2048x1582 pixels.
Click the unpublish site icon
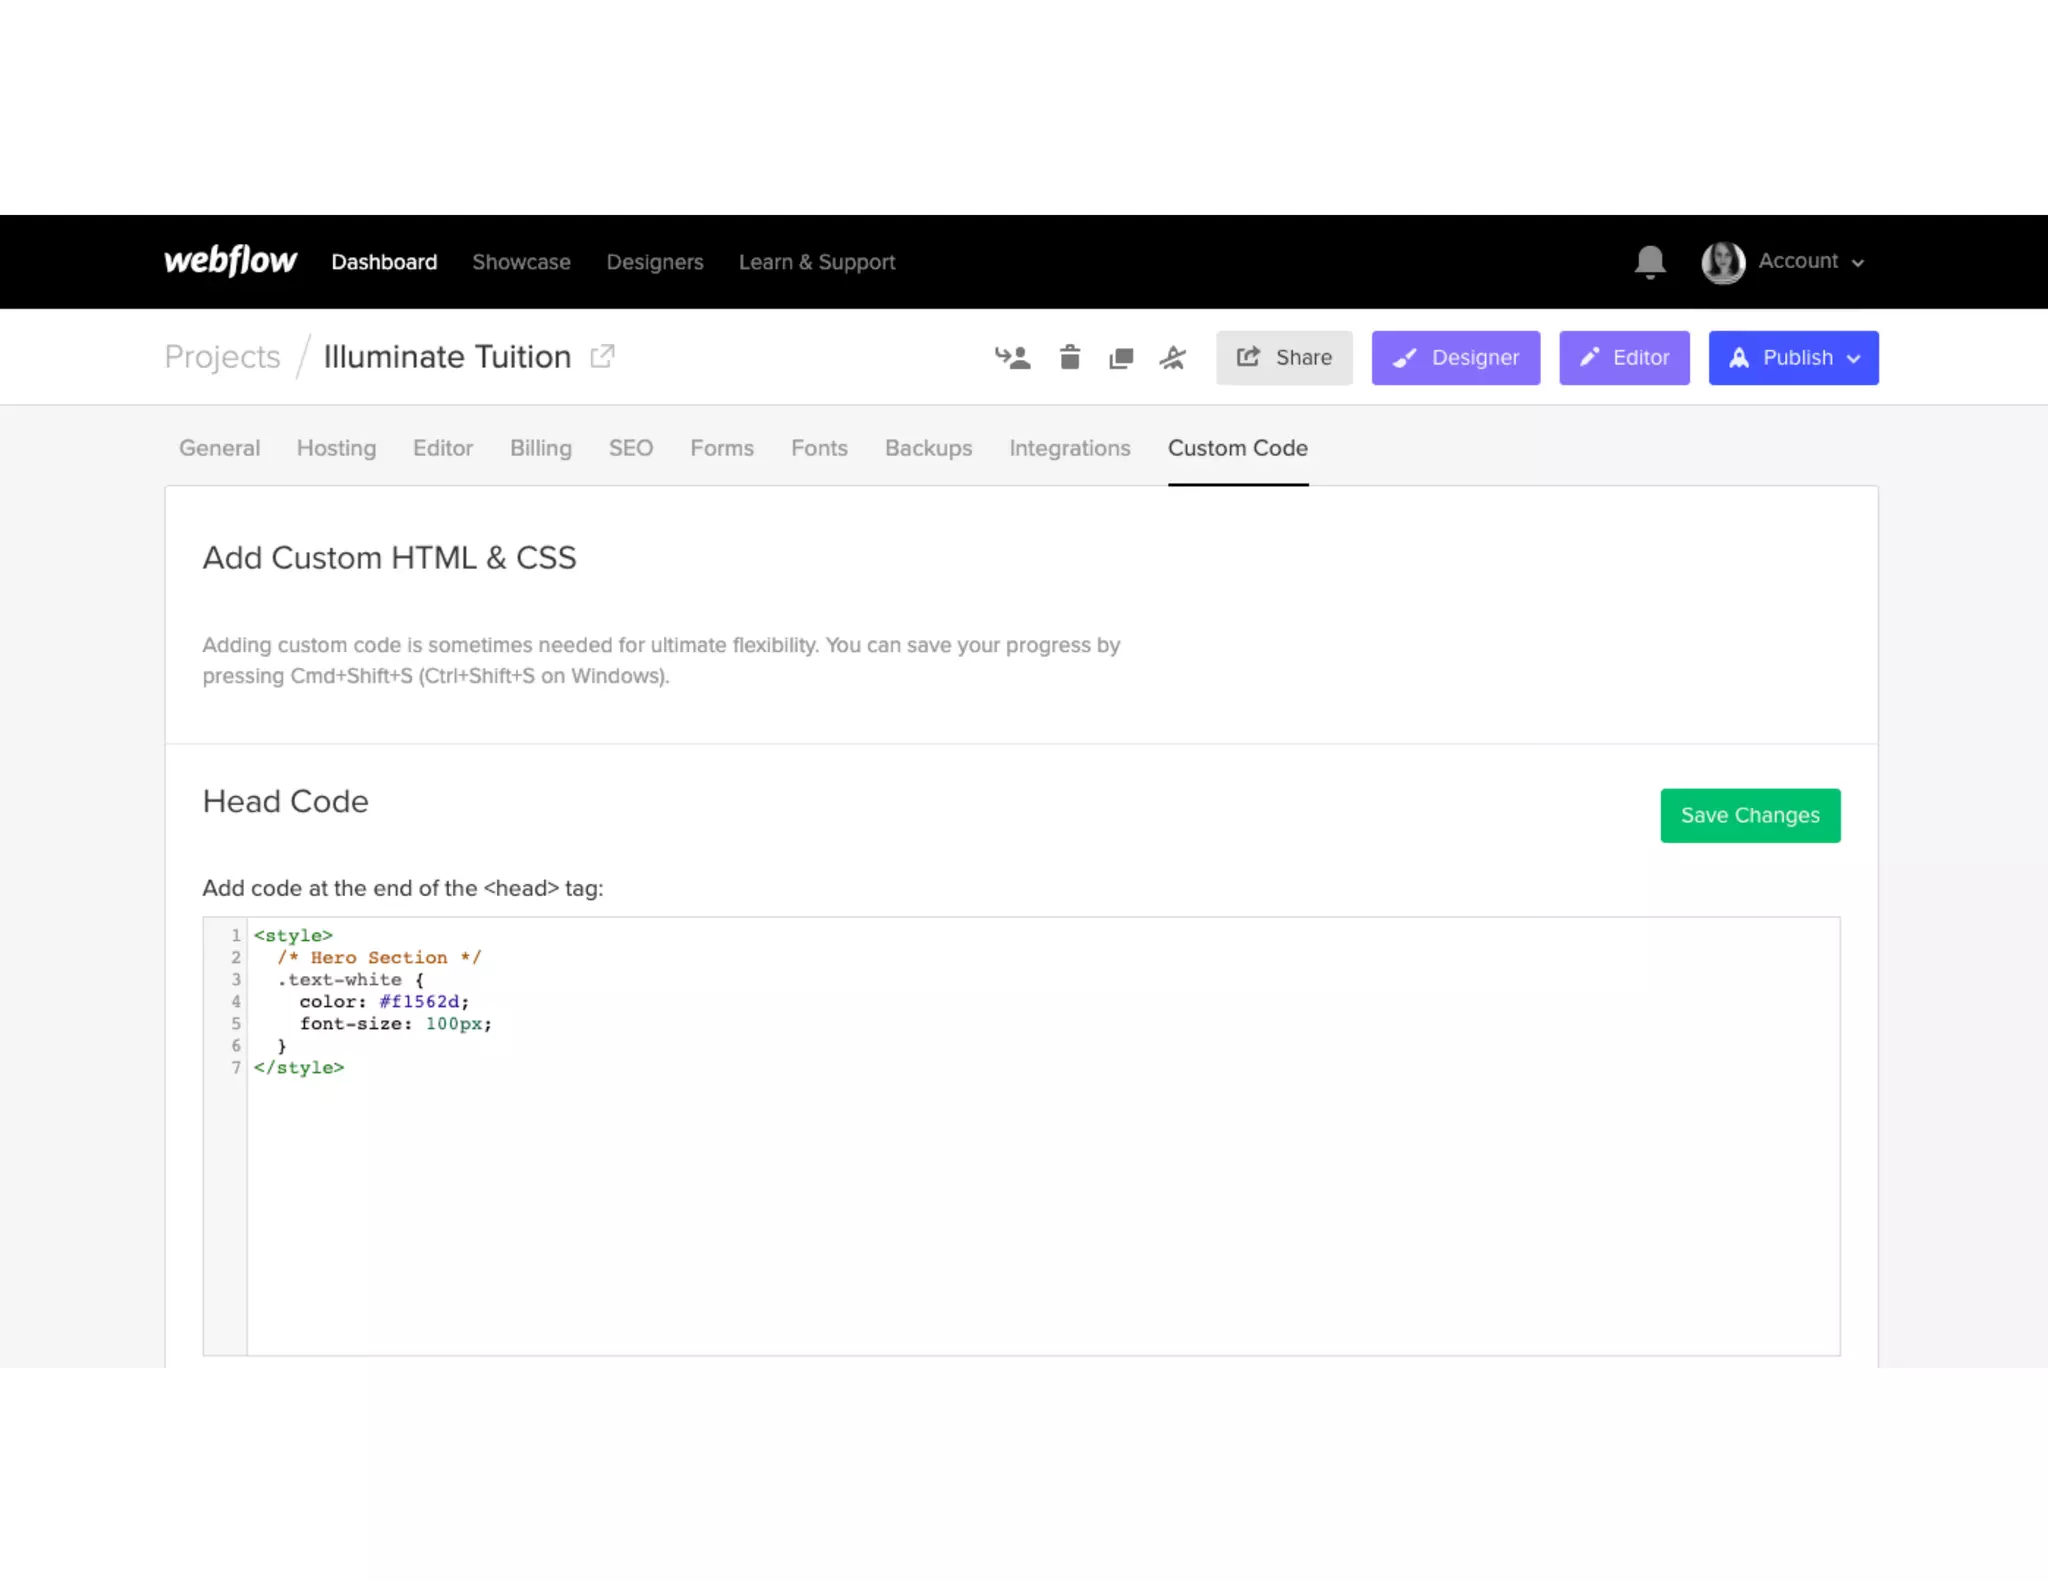pos(1173,357)
